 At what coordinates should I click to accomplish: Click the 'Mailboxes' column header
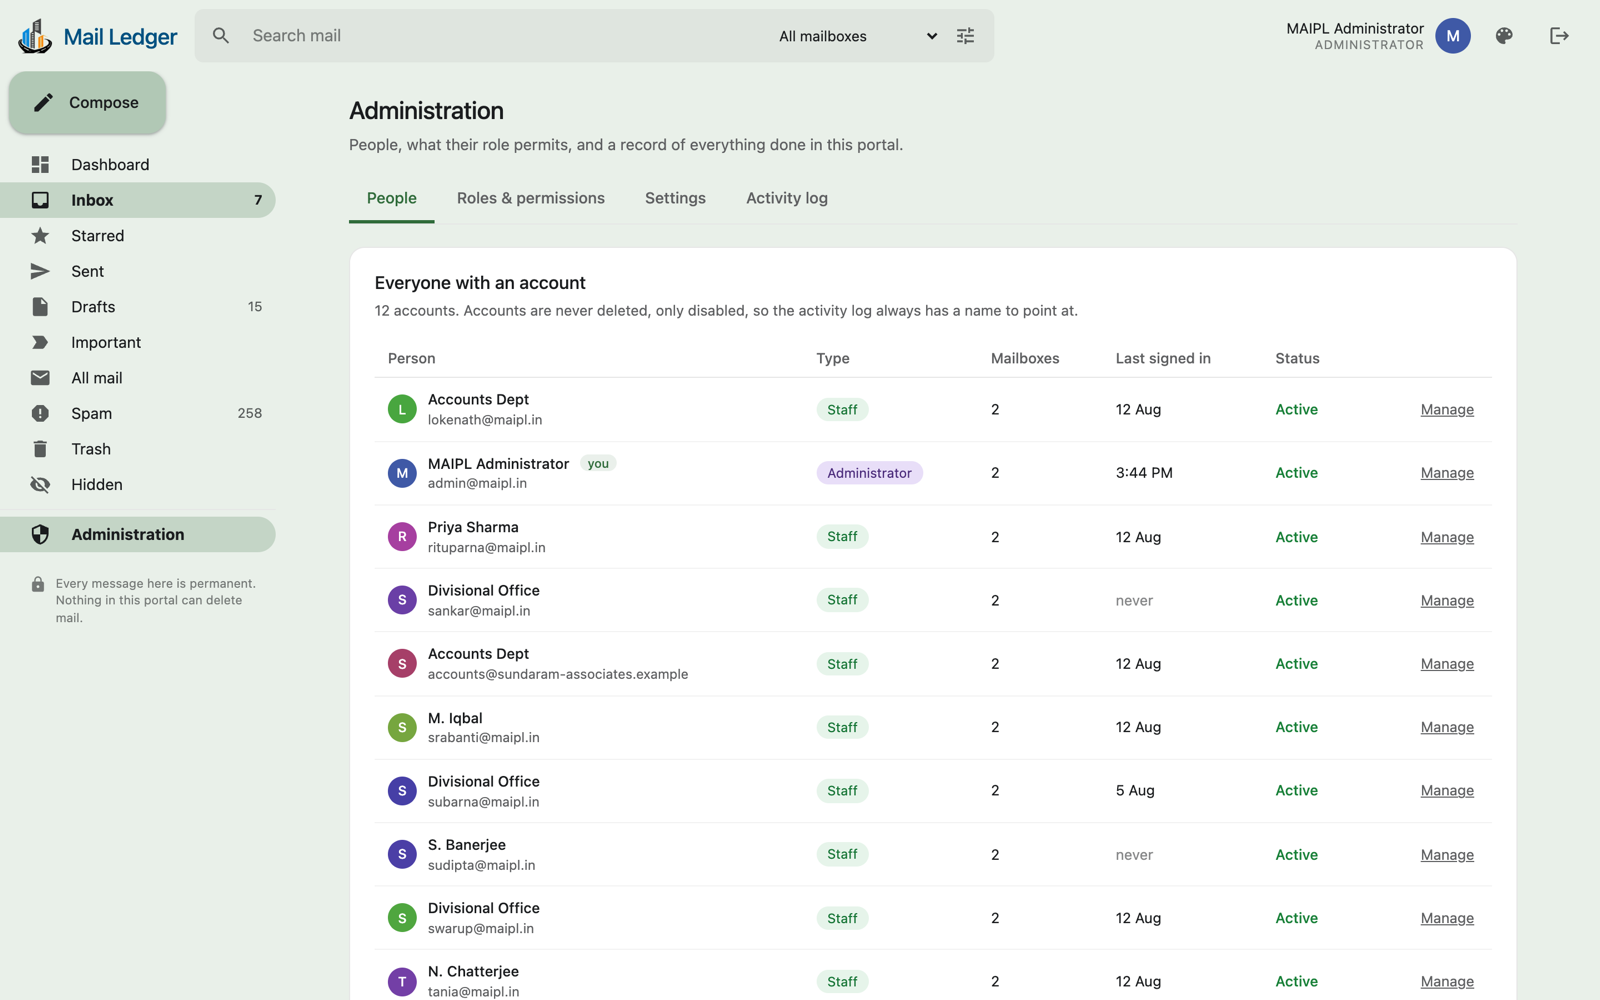point(1025,358)
